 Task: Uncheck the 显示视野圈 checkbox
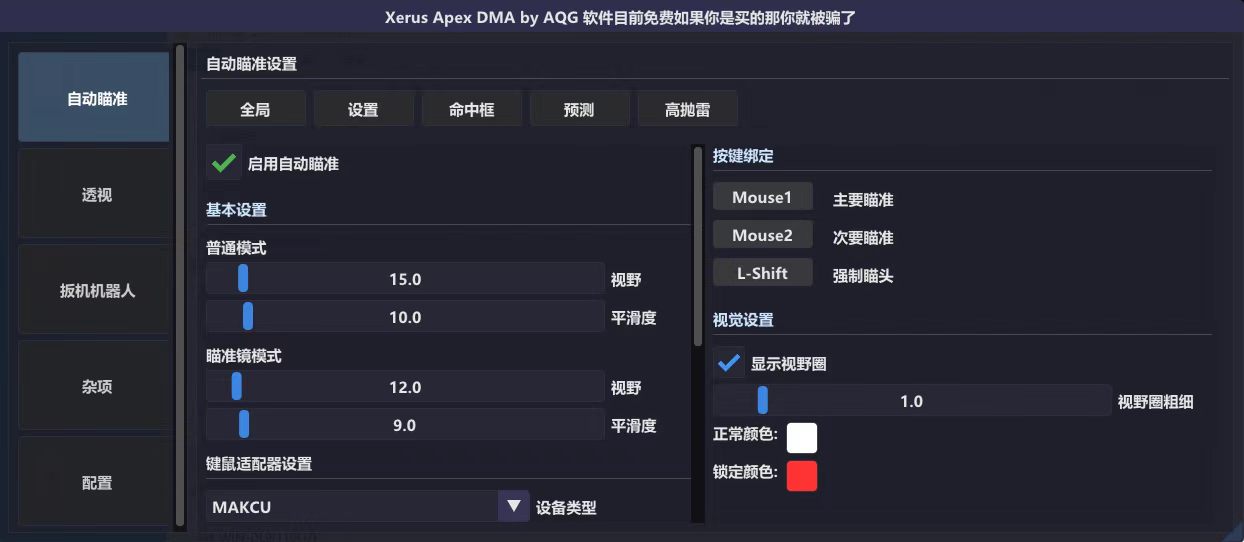tap(729, 363)
